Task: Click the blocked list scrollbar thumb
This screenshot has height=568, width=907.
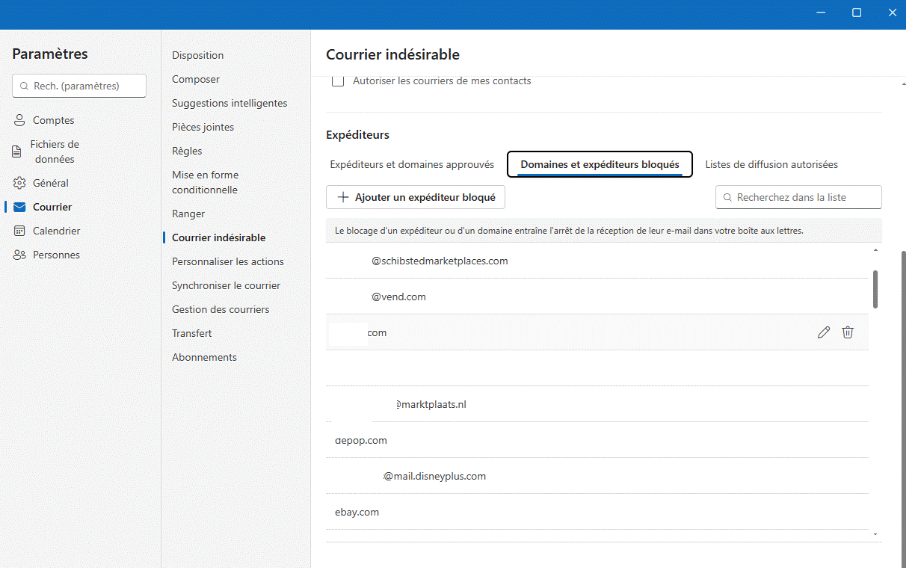Action: (875, 289)
